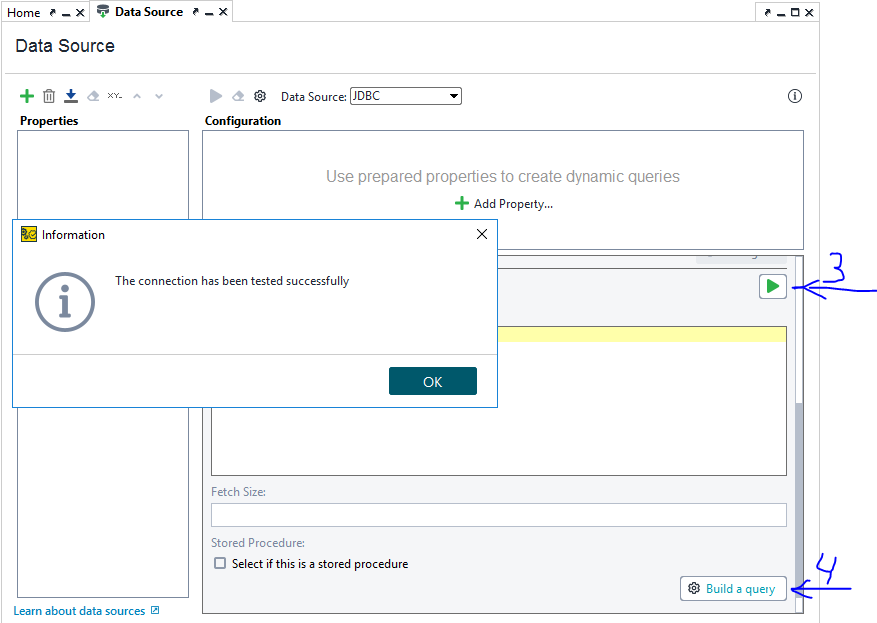The width and height of the screenshot is (877, 623).
Task: Click the move property up chevron
Action: 138,96
